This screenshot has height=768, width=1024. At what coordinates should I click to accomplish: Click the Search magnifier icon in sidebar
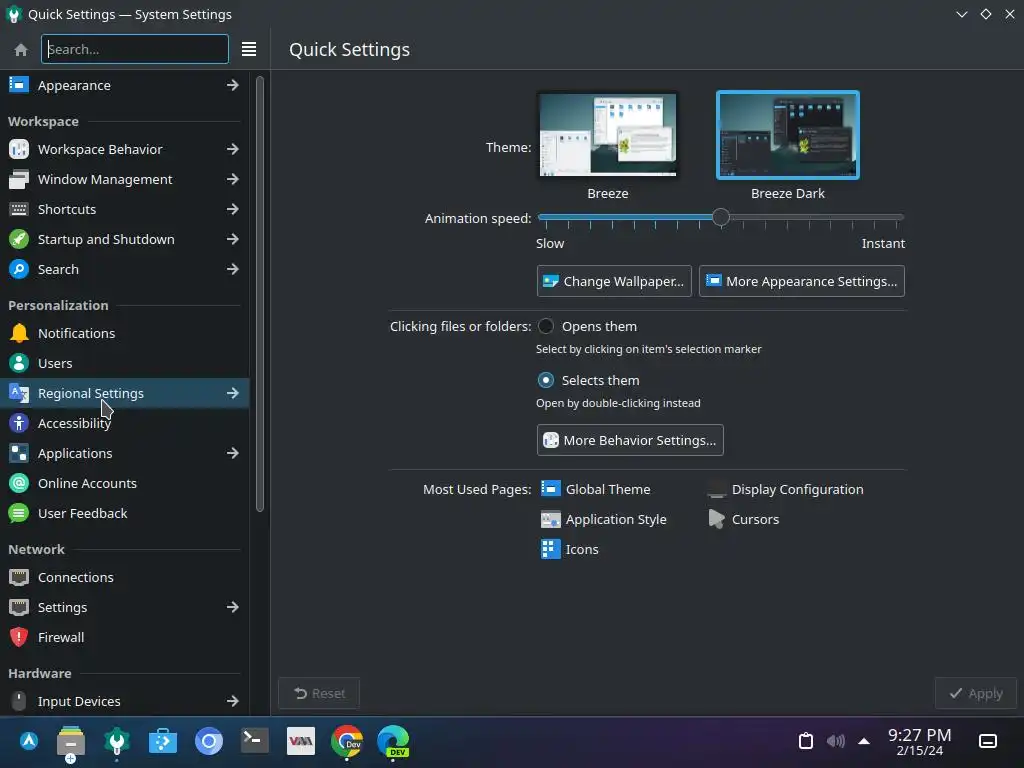[x=19, y=269]
